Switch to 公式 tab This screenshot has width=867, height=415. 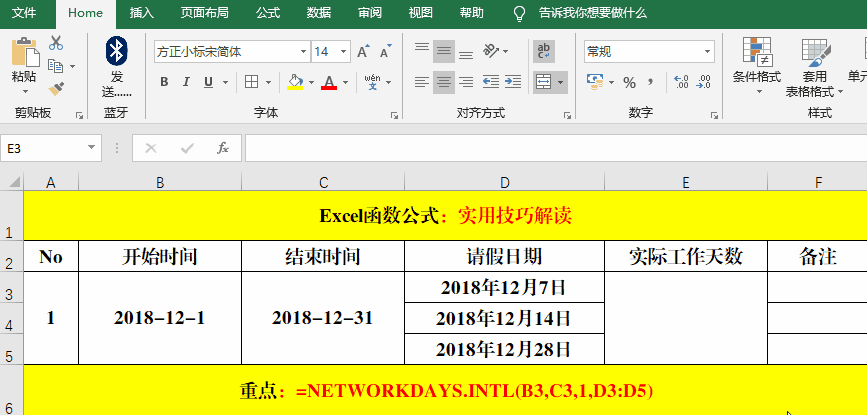[268, 13]
